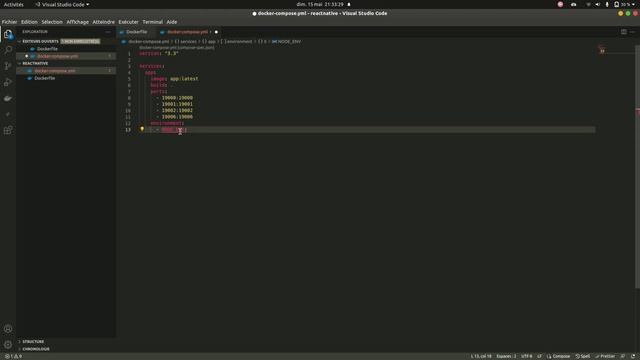Click the Prettier status bar entry
640x360 pixels.
[605, 356]
